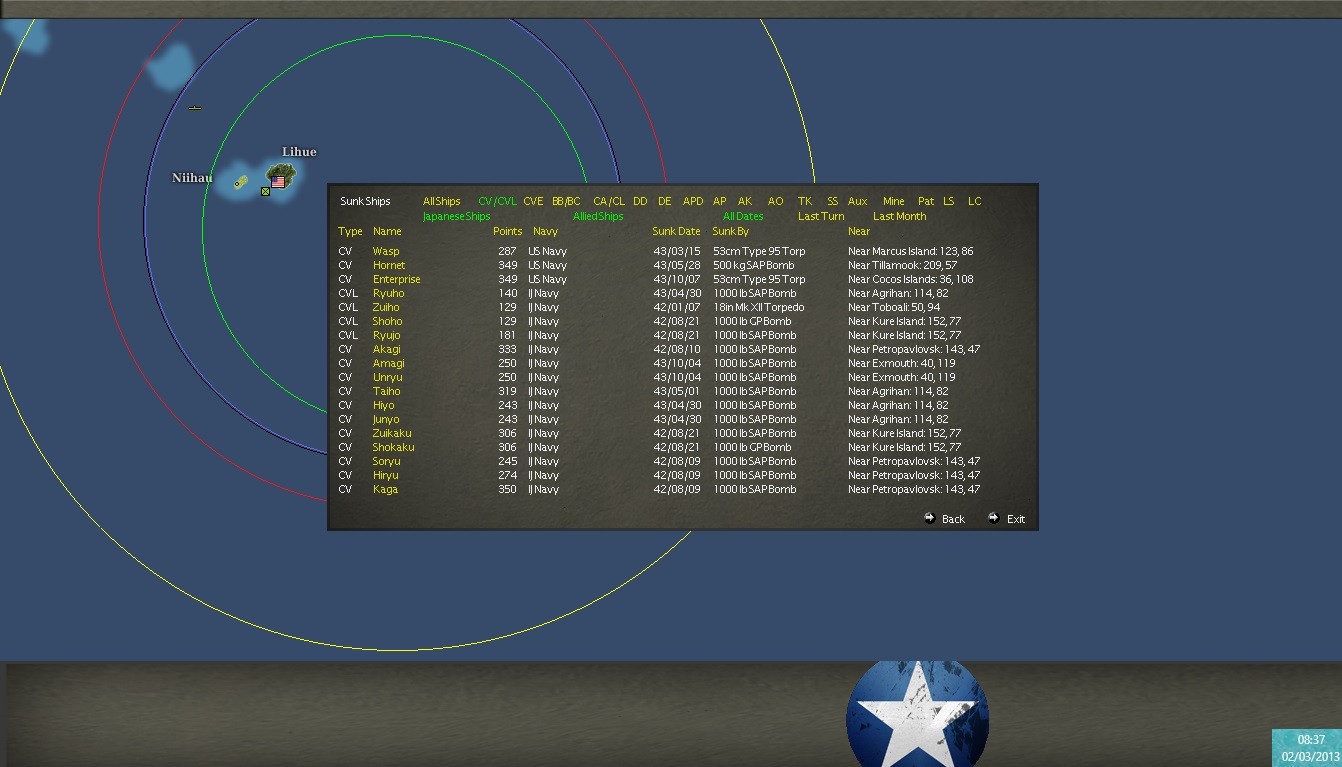Select the small aircraft icon north of Niihau
This screenshot has width=1342, height=767.
[x=195, y=108]
